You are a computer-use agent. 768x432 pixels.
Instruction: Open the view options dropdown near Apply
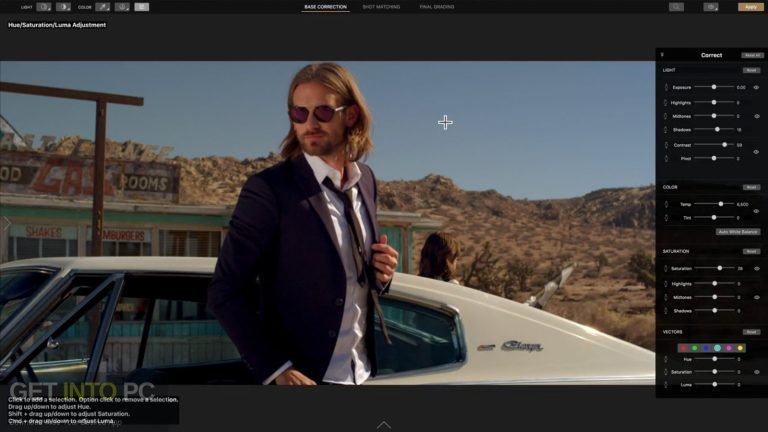point(711,7)
